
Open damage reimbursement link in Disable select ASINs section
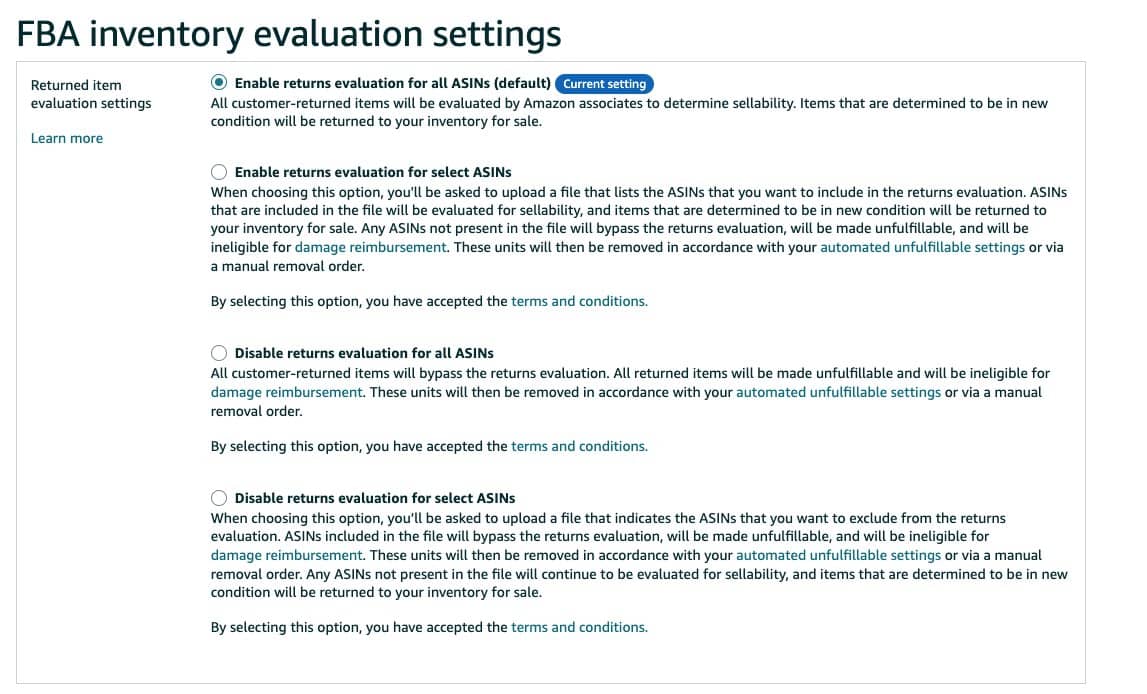286,555
